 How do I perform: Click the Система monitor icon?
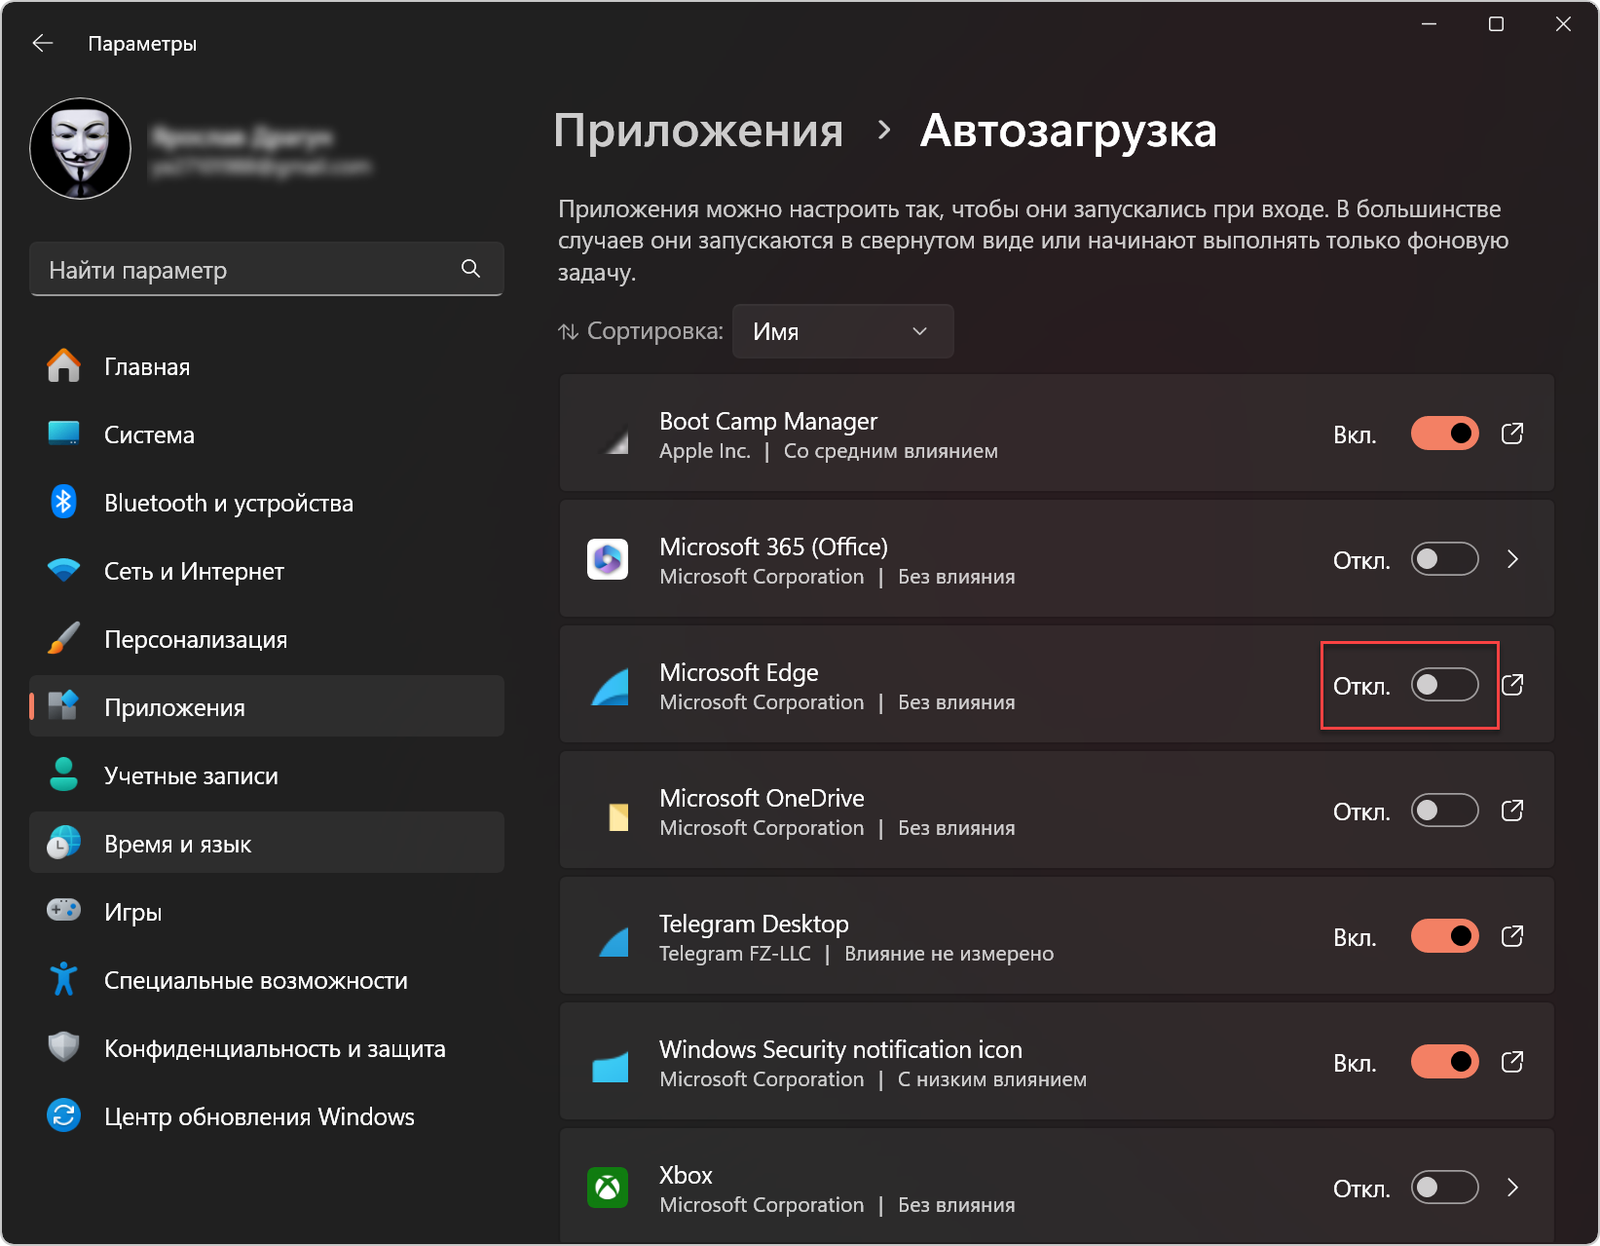point(64,434)
